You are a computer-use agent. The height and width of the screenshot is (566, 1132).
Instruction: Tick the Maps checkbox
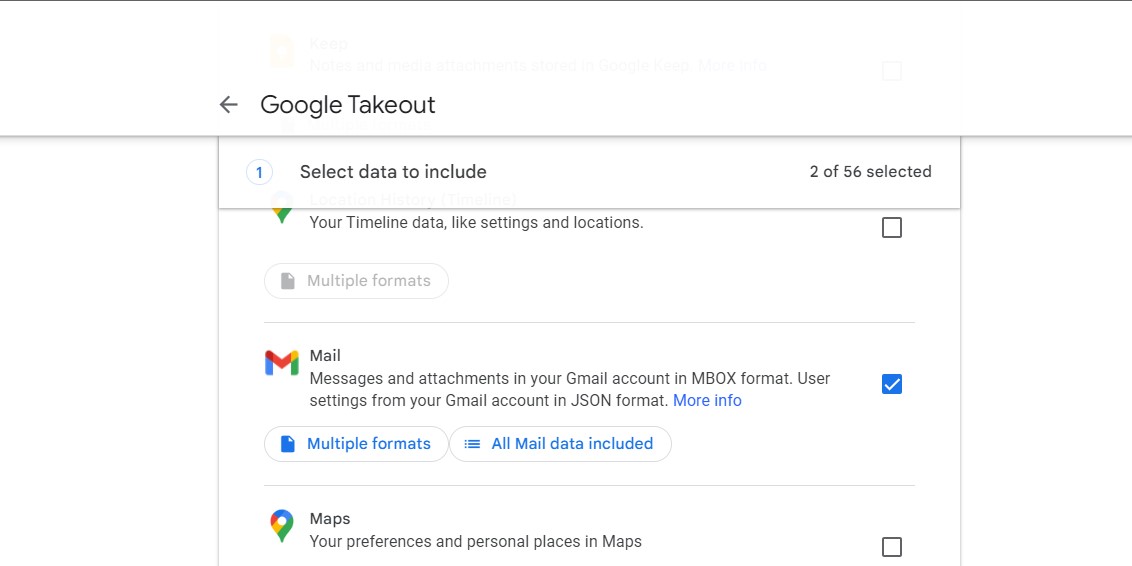pyautogui.click(x=892, y=547)
